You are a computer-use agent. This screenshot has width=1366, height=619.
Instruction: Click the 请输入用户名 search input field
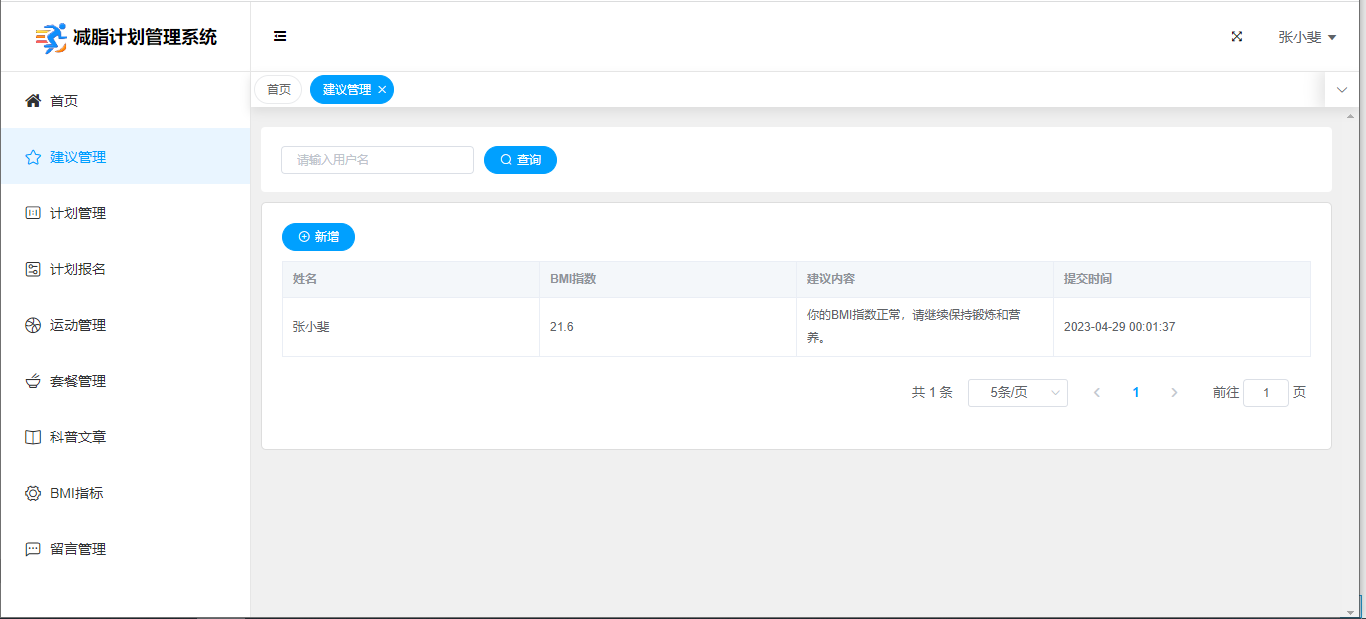377,160
